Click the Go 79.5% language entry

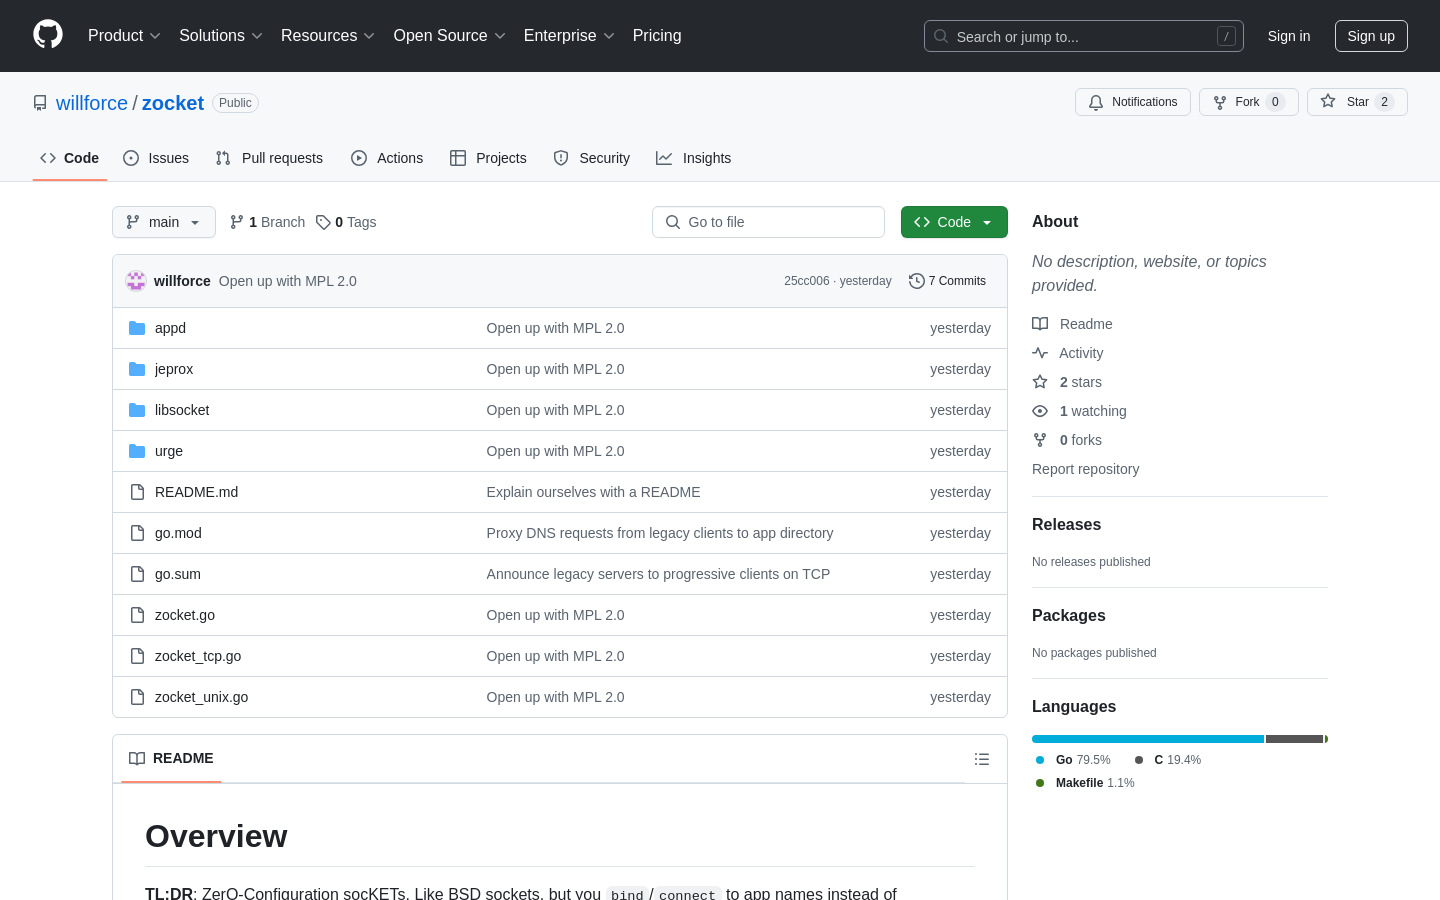point(1073,760)
